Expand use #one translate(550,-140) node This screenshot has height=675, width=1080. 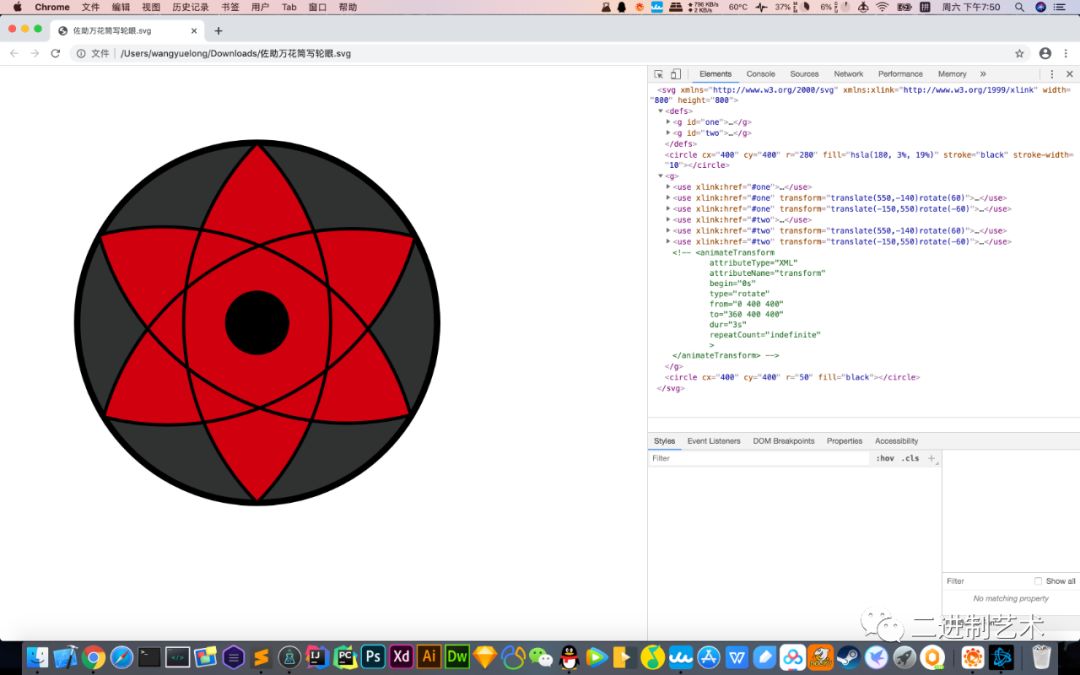pyautogui.click(x=668, y=198)
